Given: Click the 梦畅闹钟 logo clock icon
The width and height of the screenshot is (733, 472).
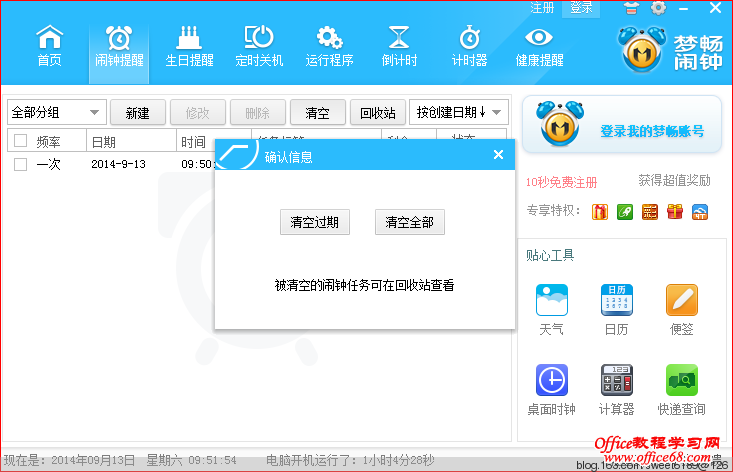Looking at the screenshot, I should pos(642,50).
